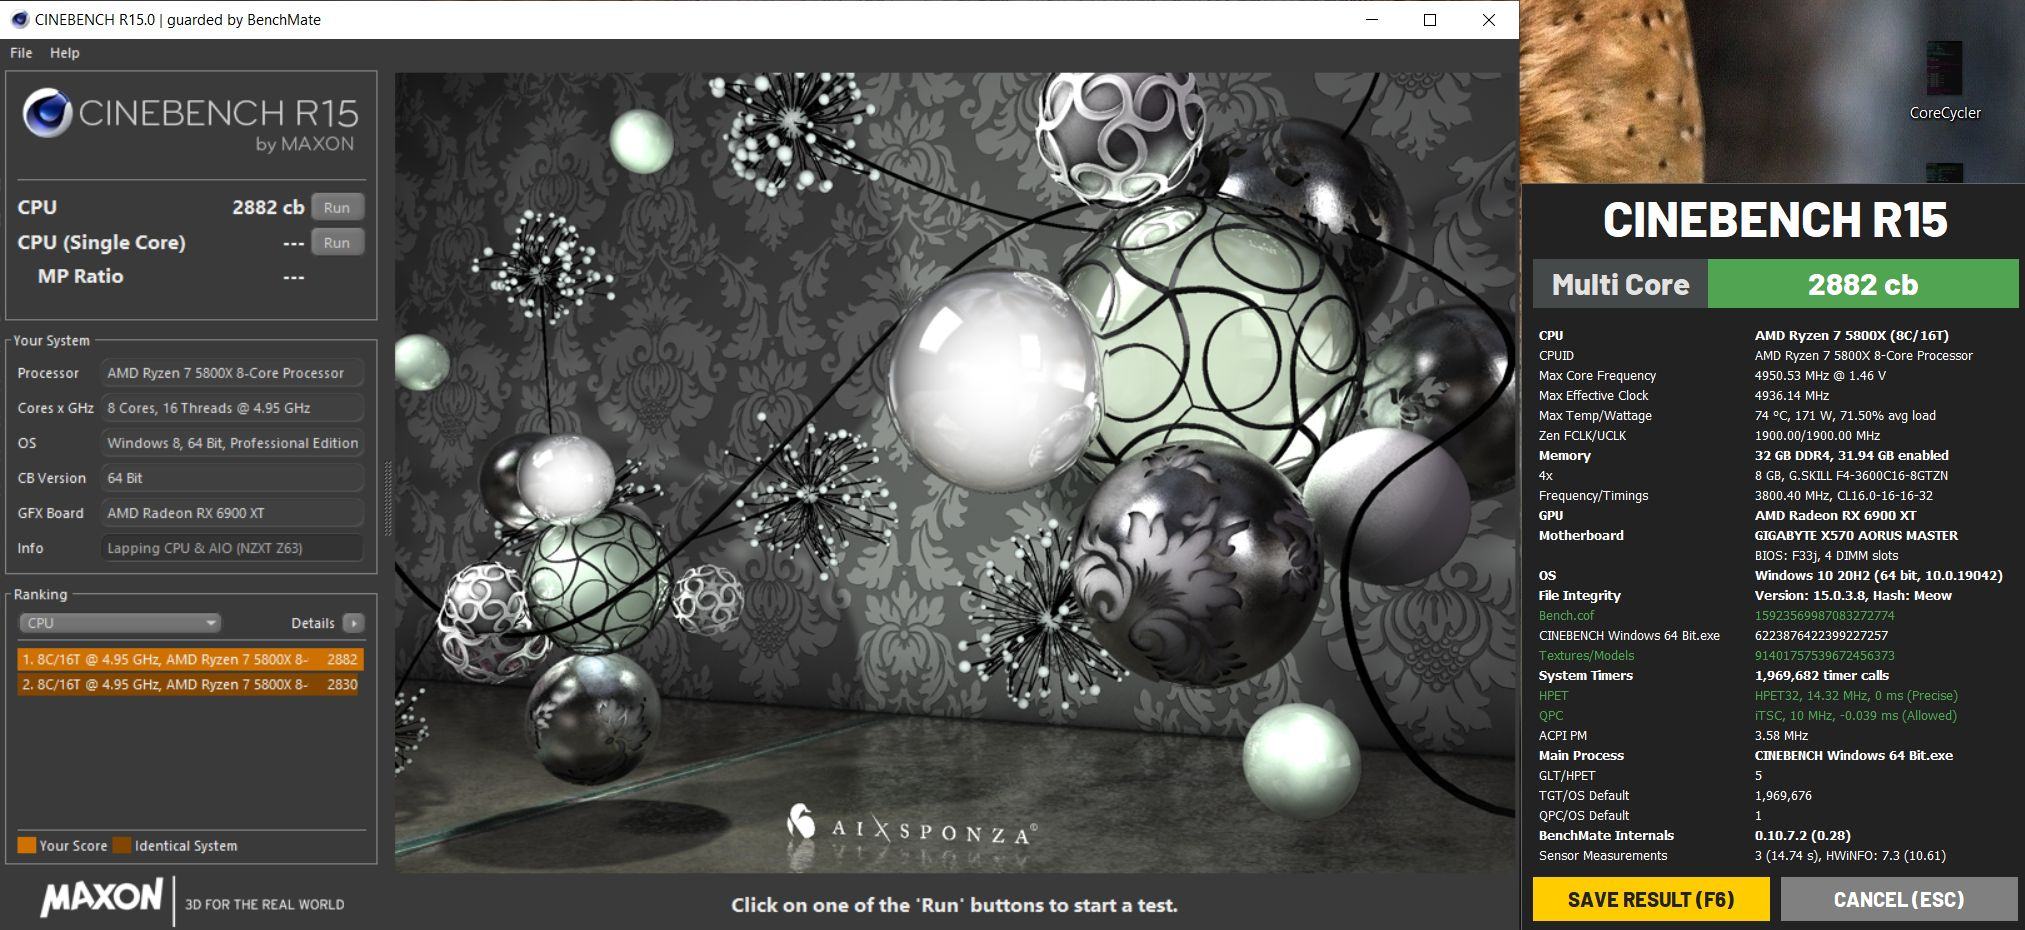The height and width of the screenshot is (930, 2025).
Task: Click Max Core Frequency value 4950.53 MHz
Action: (x=1820, y=376)
